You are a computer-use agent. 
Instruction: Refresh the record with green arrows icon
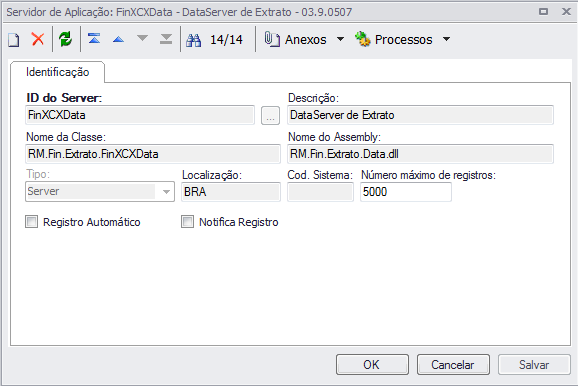(x=66, y=39)
